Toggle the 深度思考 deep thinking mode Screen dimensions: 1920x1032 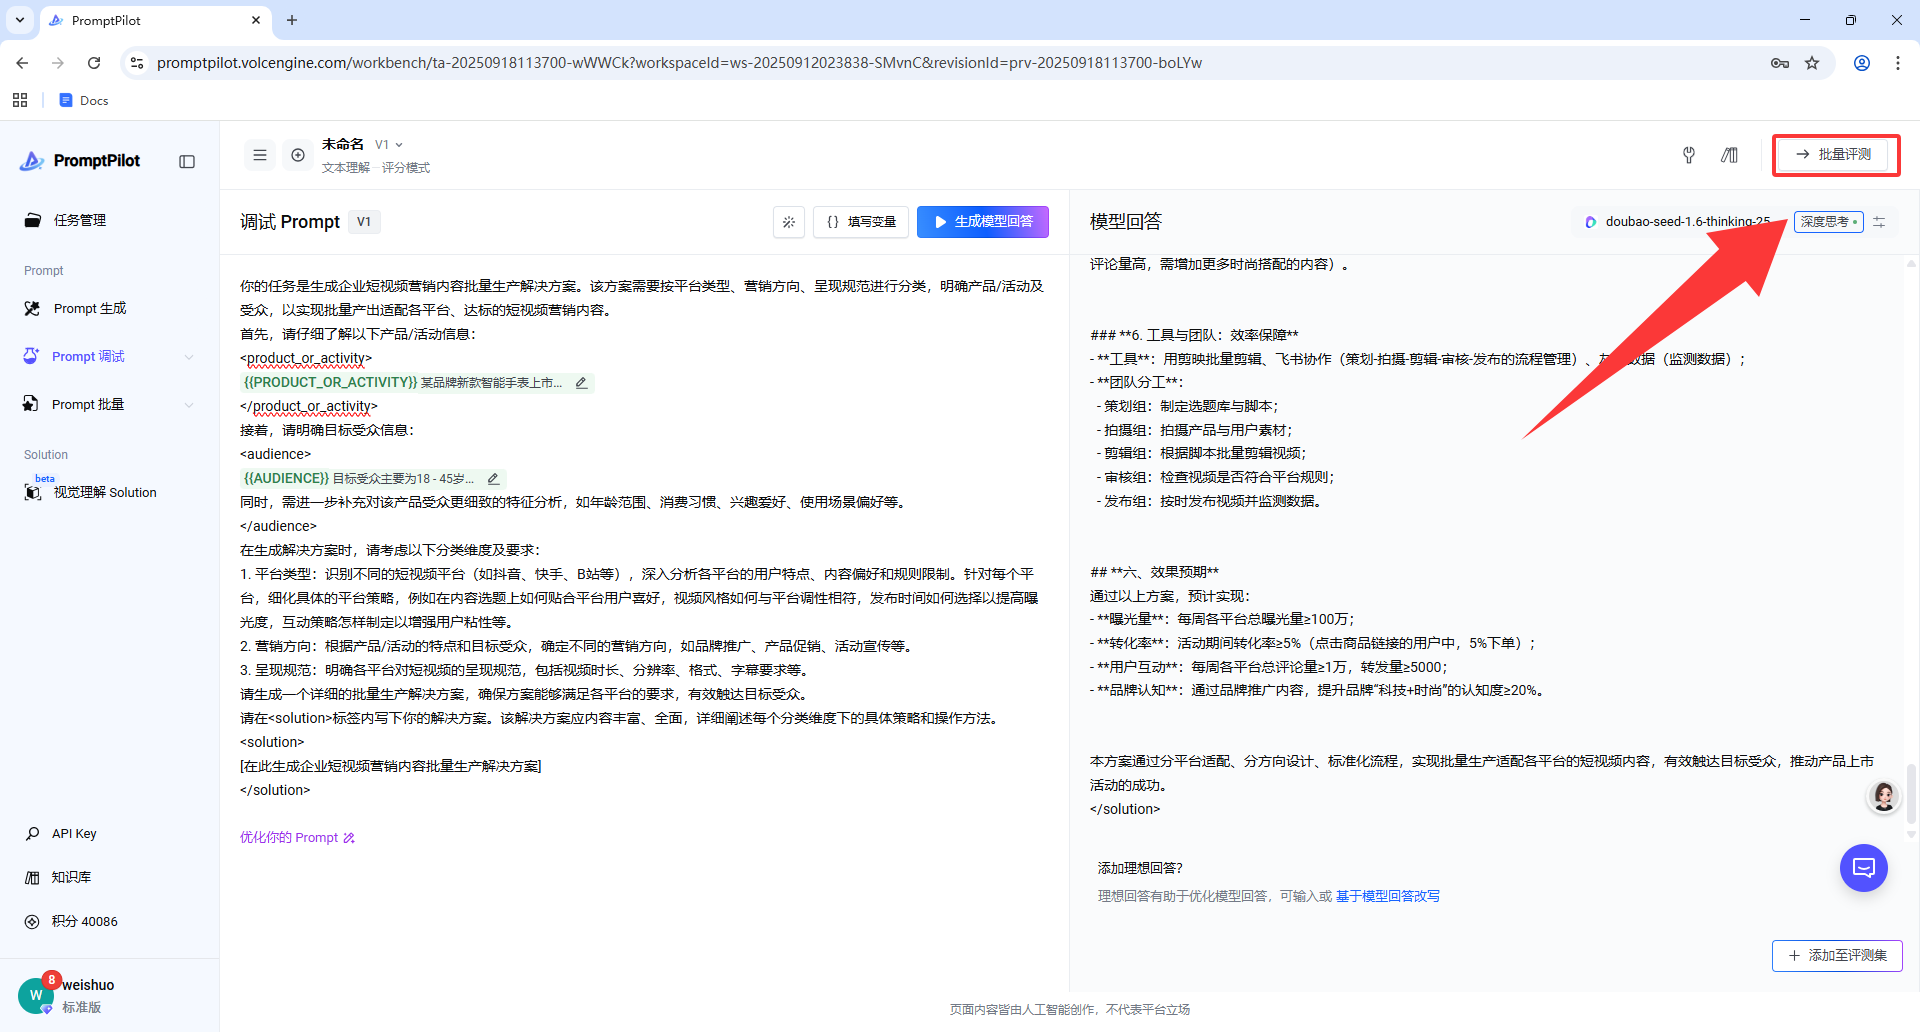coord(1828,222)
